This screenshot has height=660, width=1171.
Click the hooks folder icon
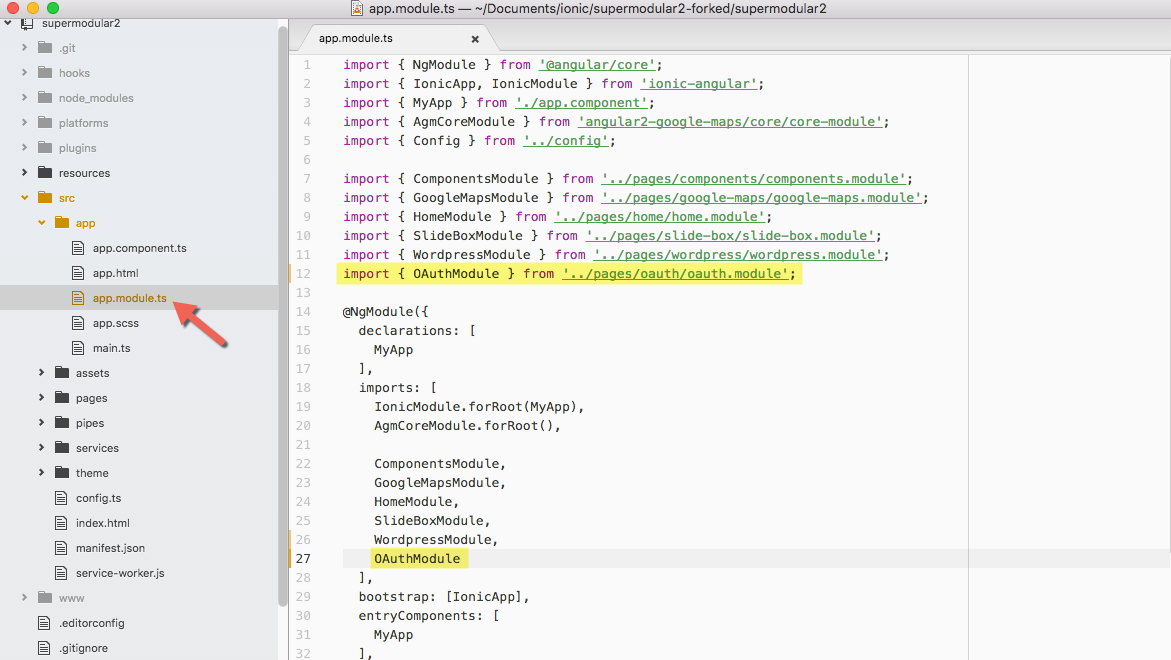[45, 72]
